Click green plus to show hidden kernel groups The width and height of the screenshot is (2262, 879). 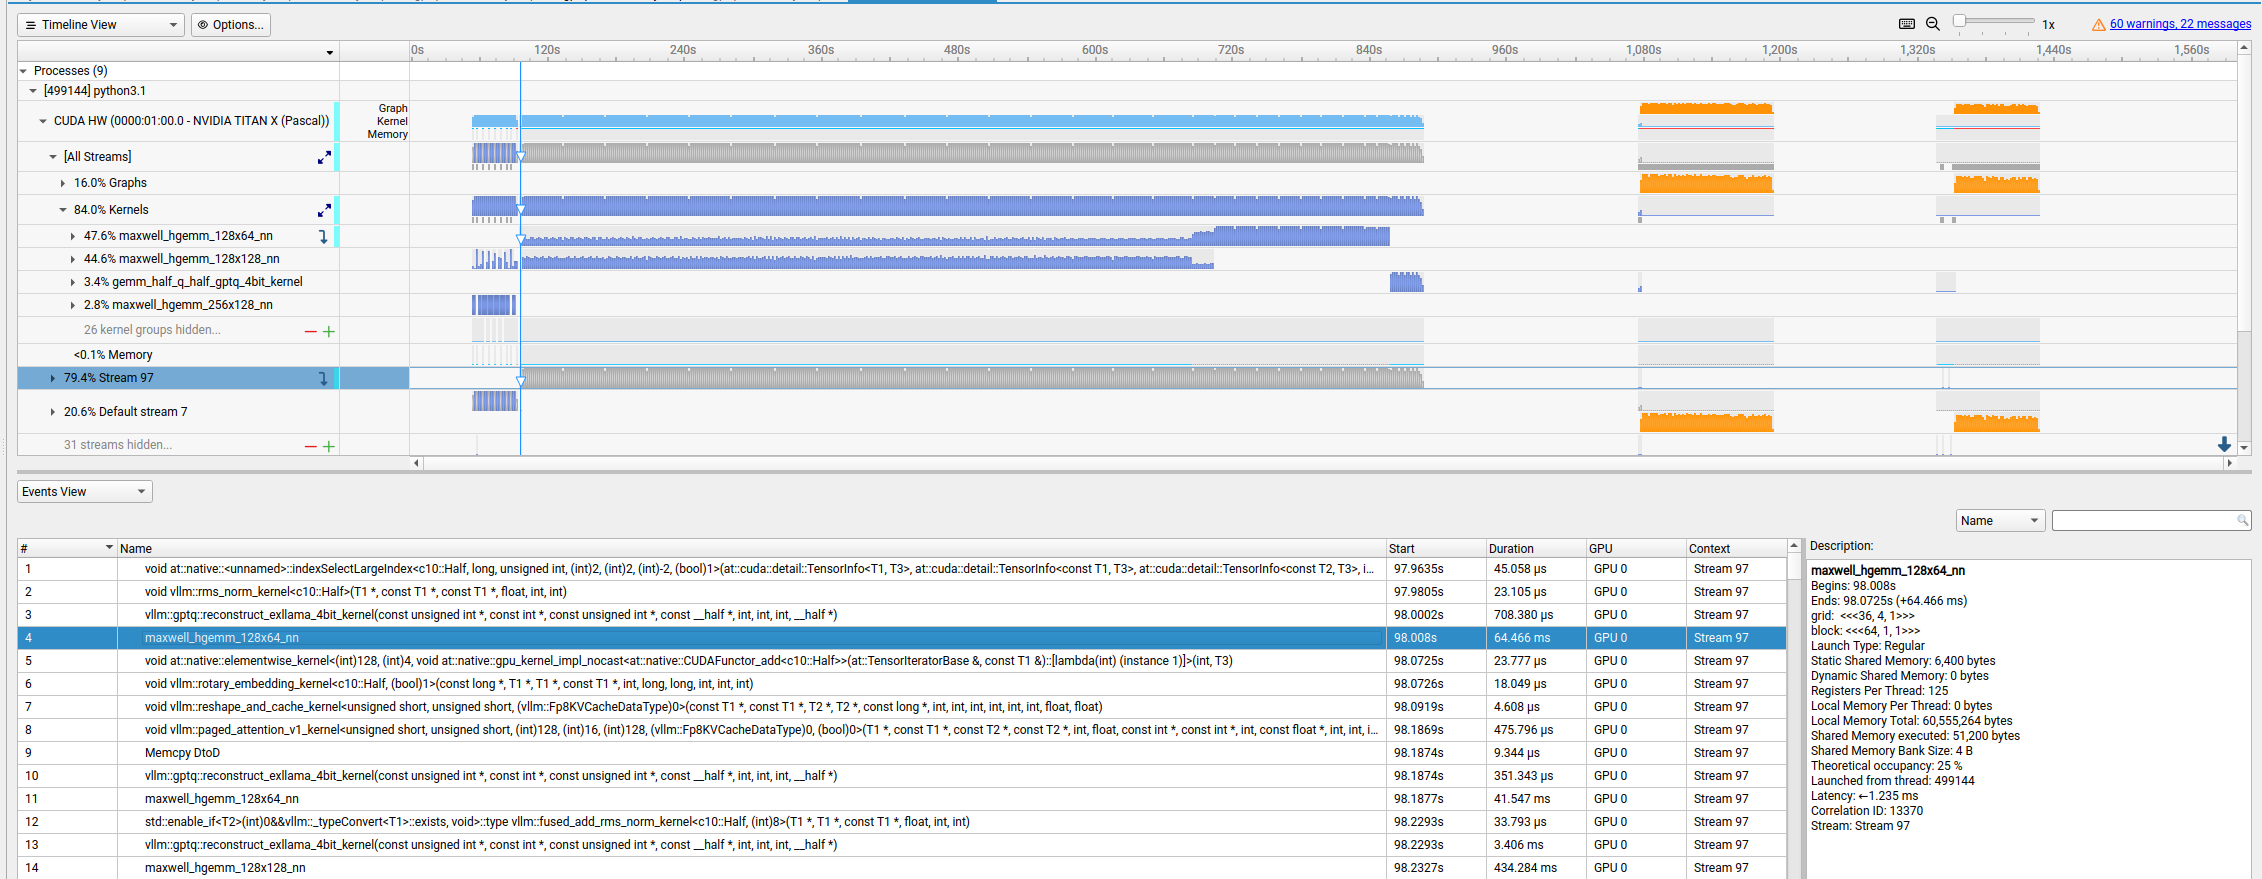pos(329,331)
